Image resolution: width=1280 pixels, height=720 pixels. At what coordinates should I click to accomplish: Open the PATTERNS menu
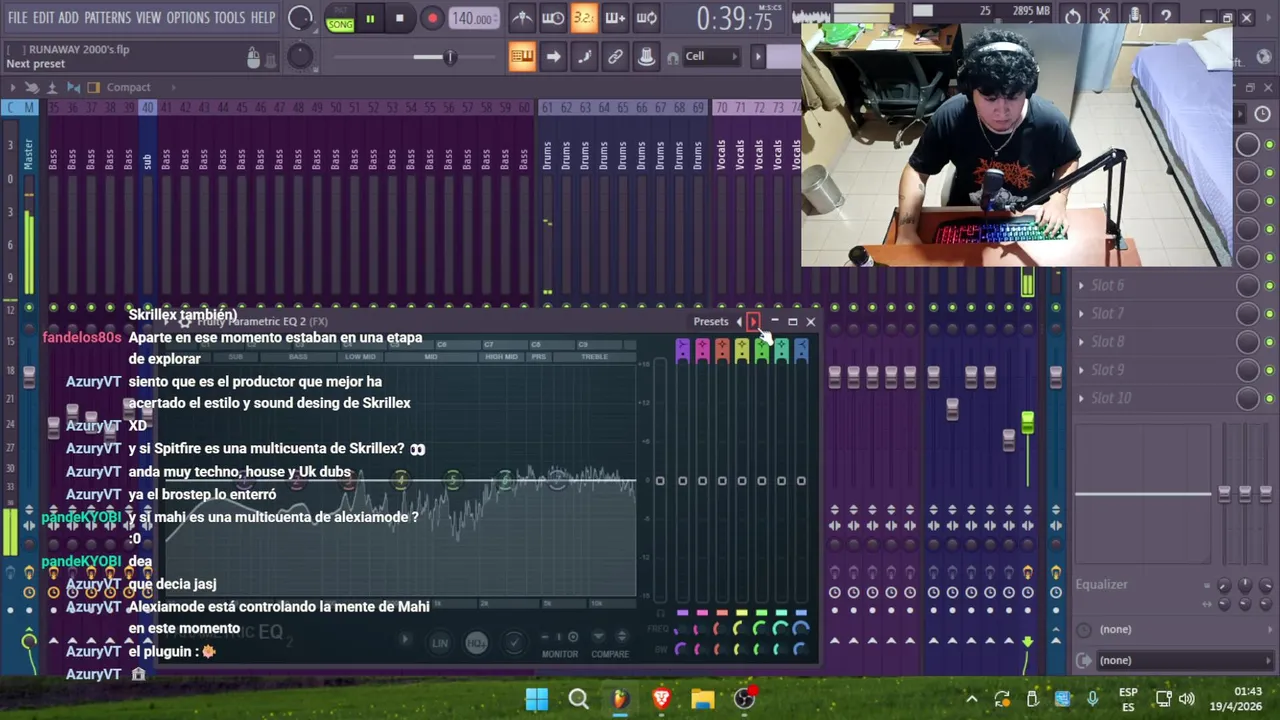(107, 18)
